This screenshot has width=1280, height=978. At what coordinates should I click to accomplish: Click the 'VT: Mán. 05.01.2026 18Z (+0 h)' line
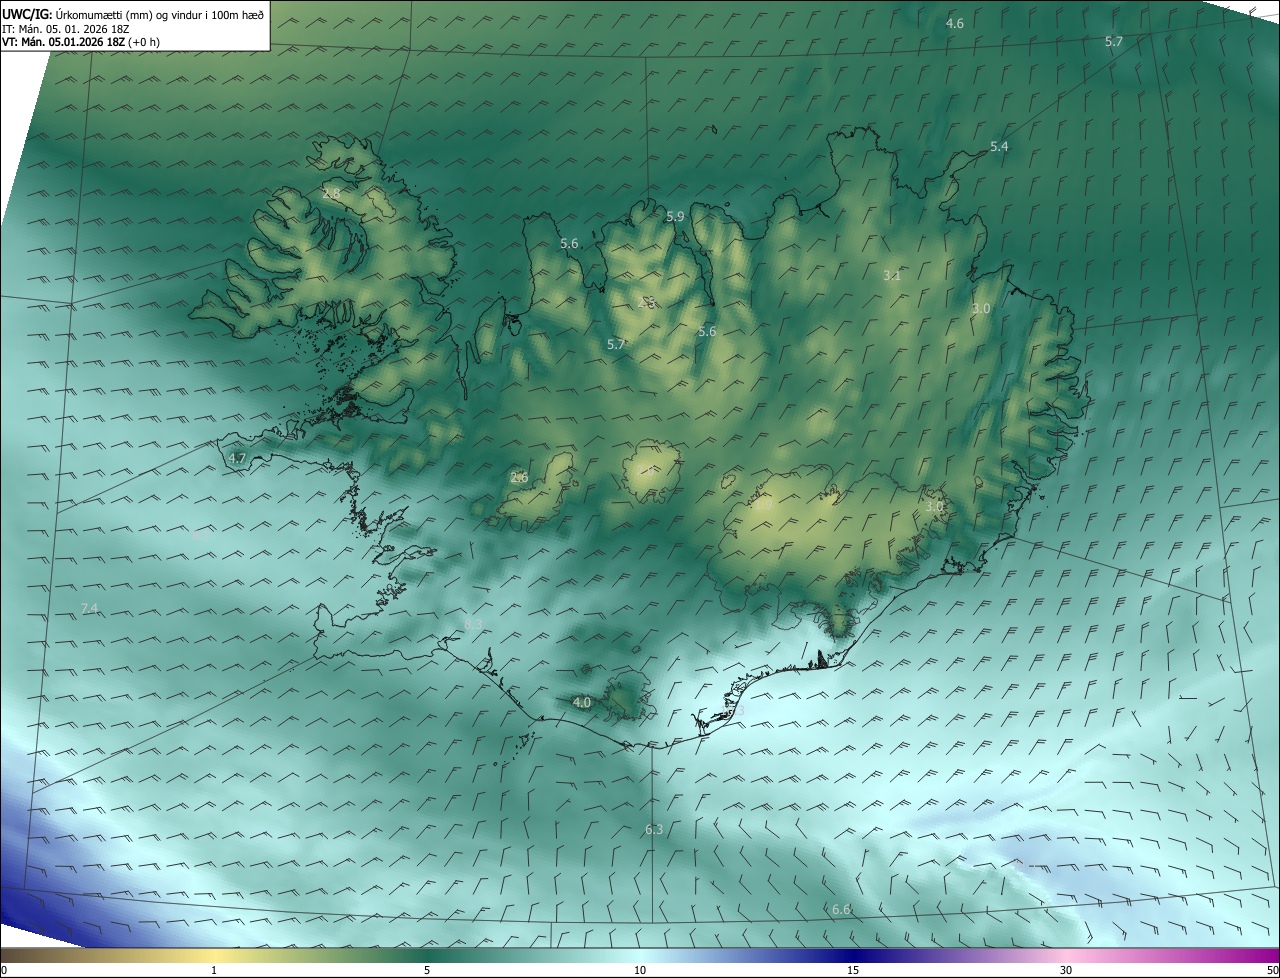click(x=81, y=42)
